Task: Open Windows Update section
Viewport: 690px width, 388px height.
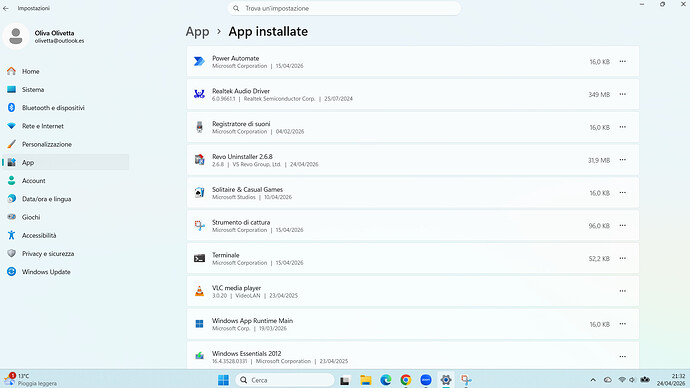Action: 66,272
